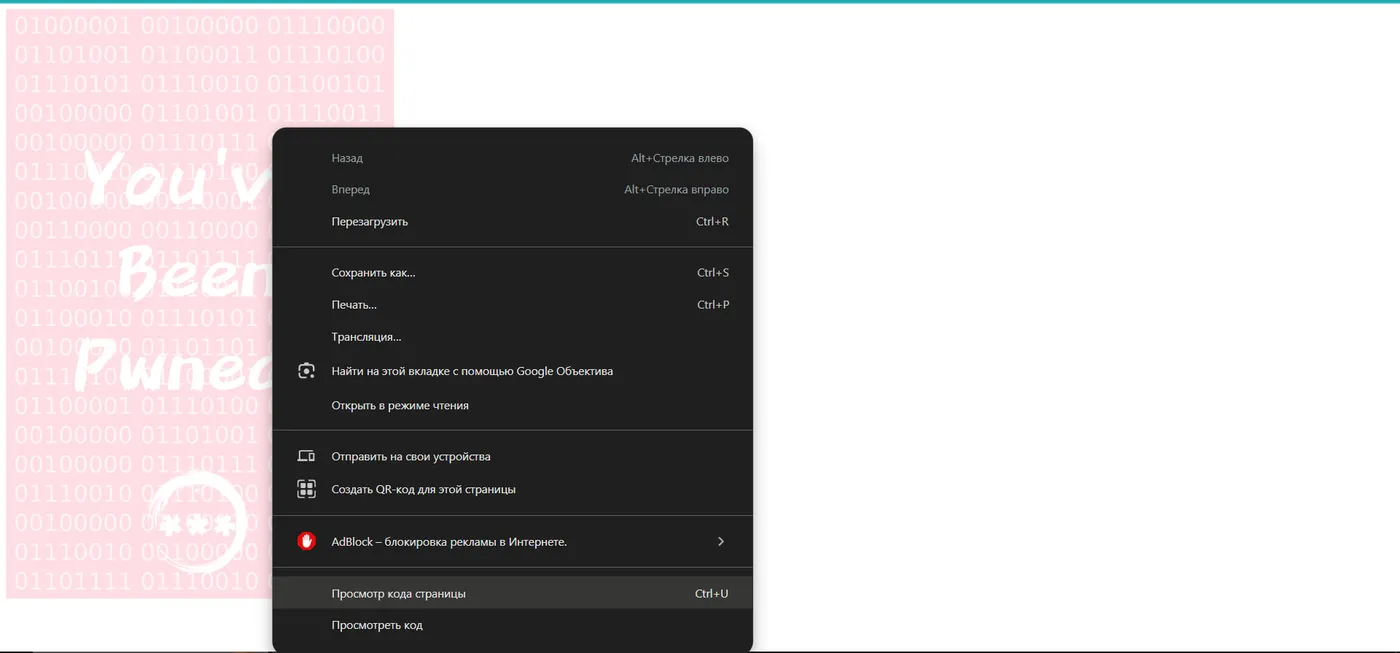
Task: Open "Сохранить как..." from the menu
Action: [x=512, y=272]
